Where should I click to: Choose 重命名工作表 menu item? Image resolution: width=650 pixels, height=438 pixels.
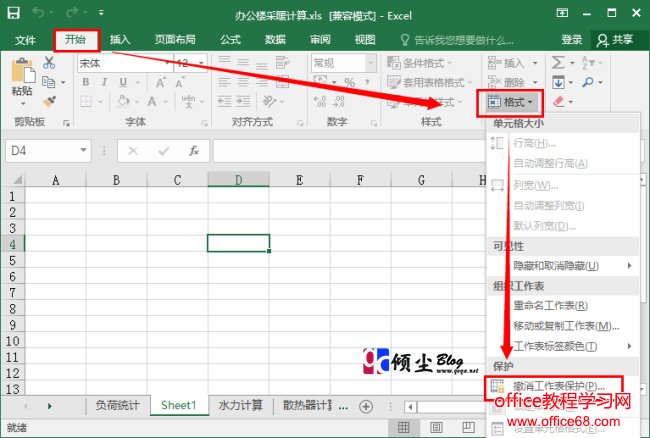click(x=563, y=306)
